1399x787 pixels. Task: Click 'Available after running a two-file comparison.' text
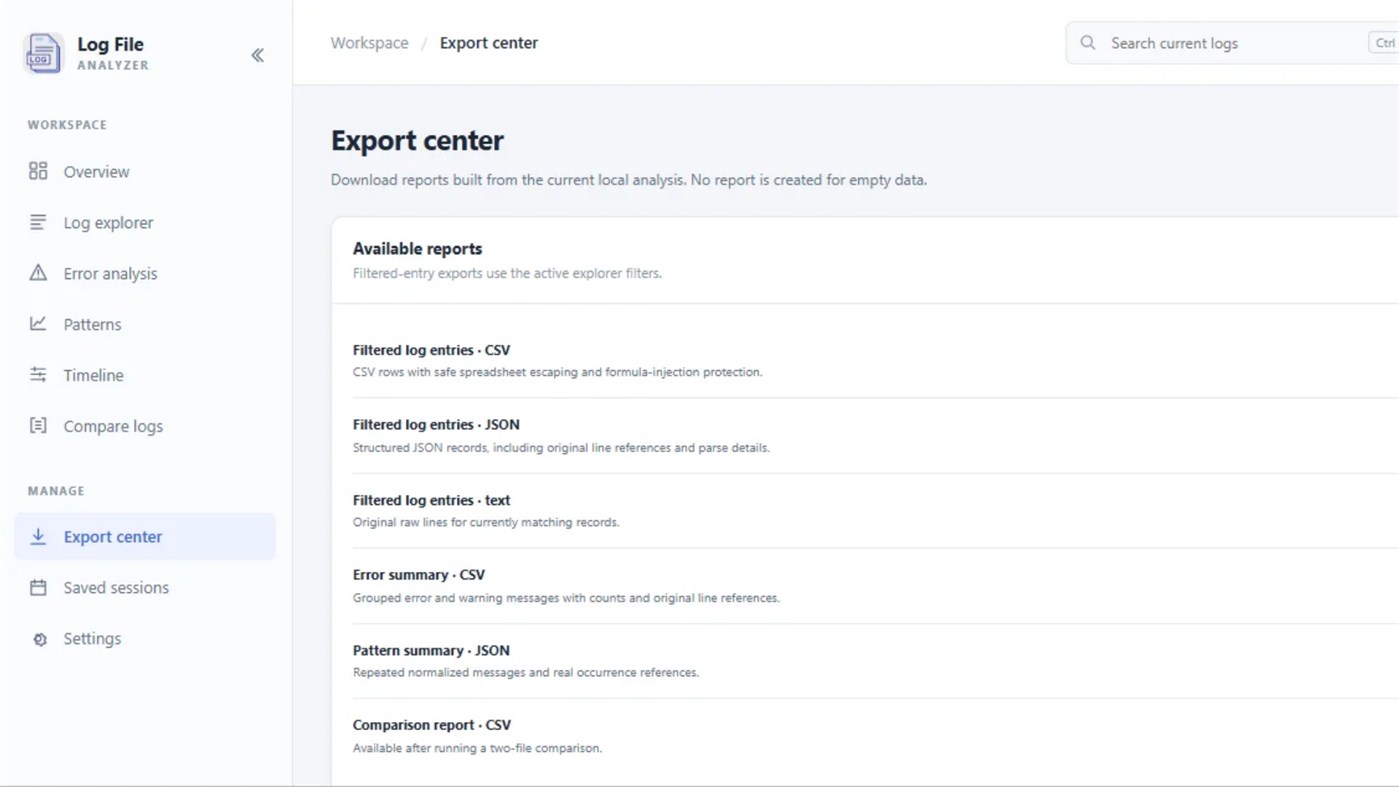[477, 748]
